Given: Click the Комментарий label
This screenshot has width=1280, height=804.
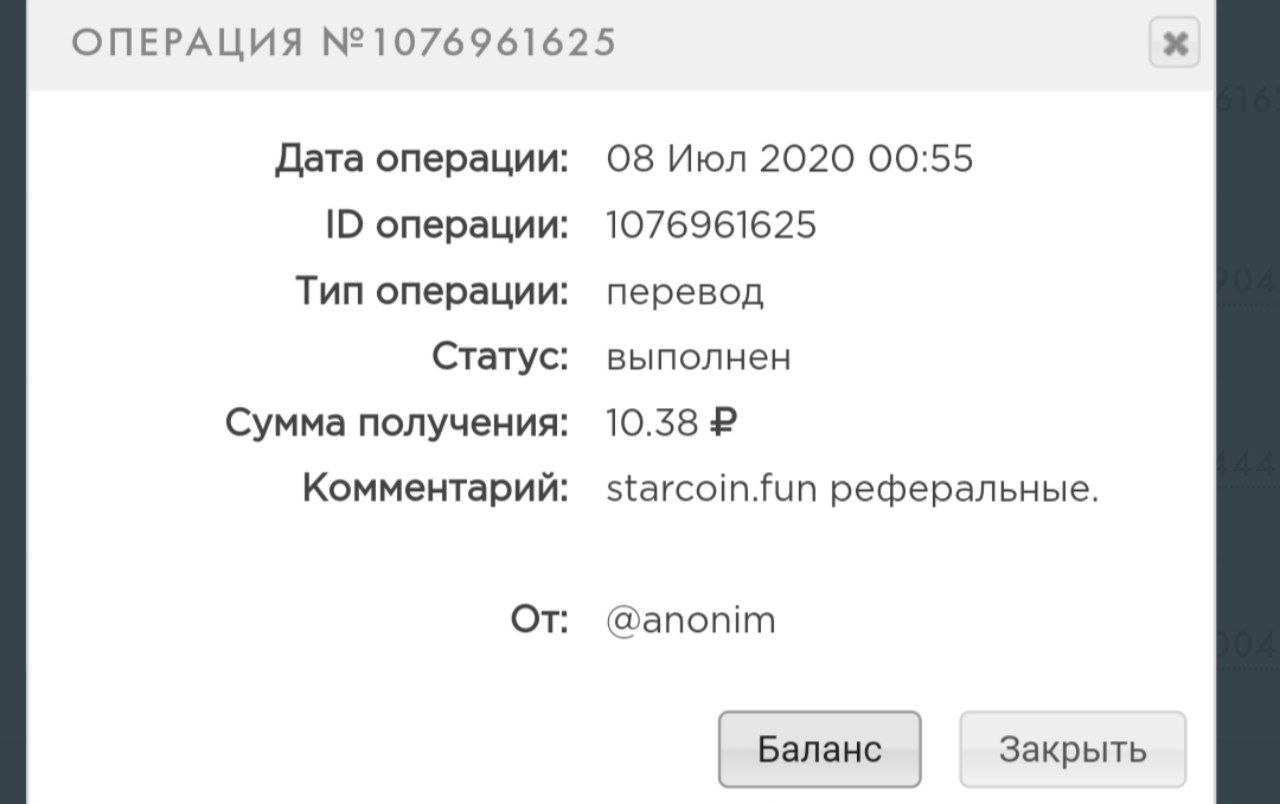Looking at the screenshot, I should (435, 490).
